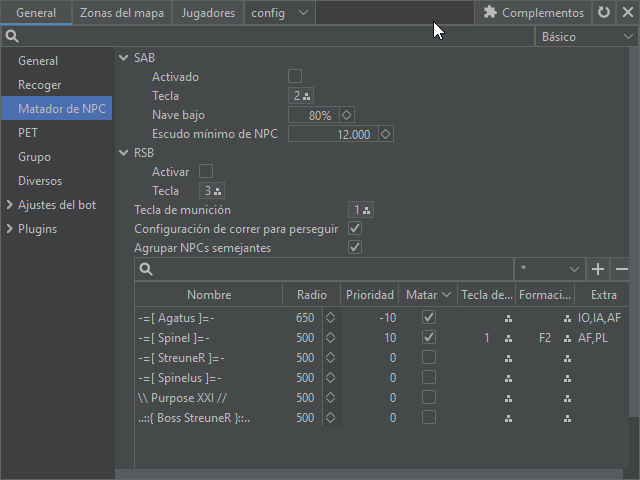Open the Jugadores tab
The image size is (640, 480).
[208, 13]
